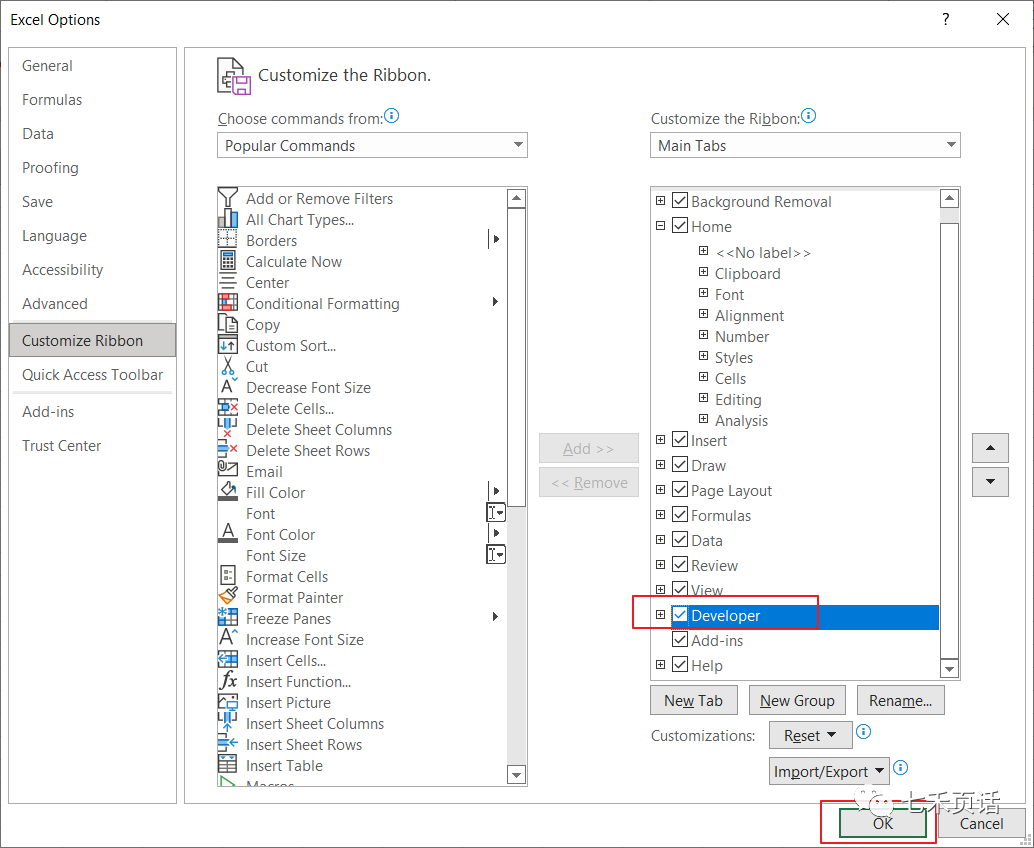
Task: Click the Copy command icon
Action: click(x=228, y=324)
